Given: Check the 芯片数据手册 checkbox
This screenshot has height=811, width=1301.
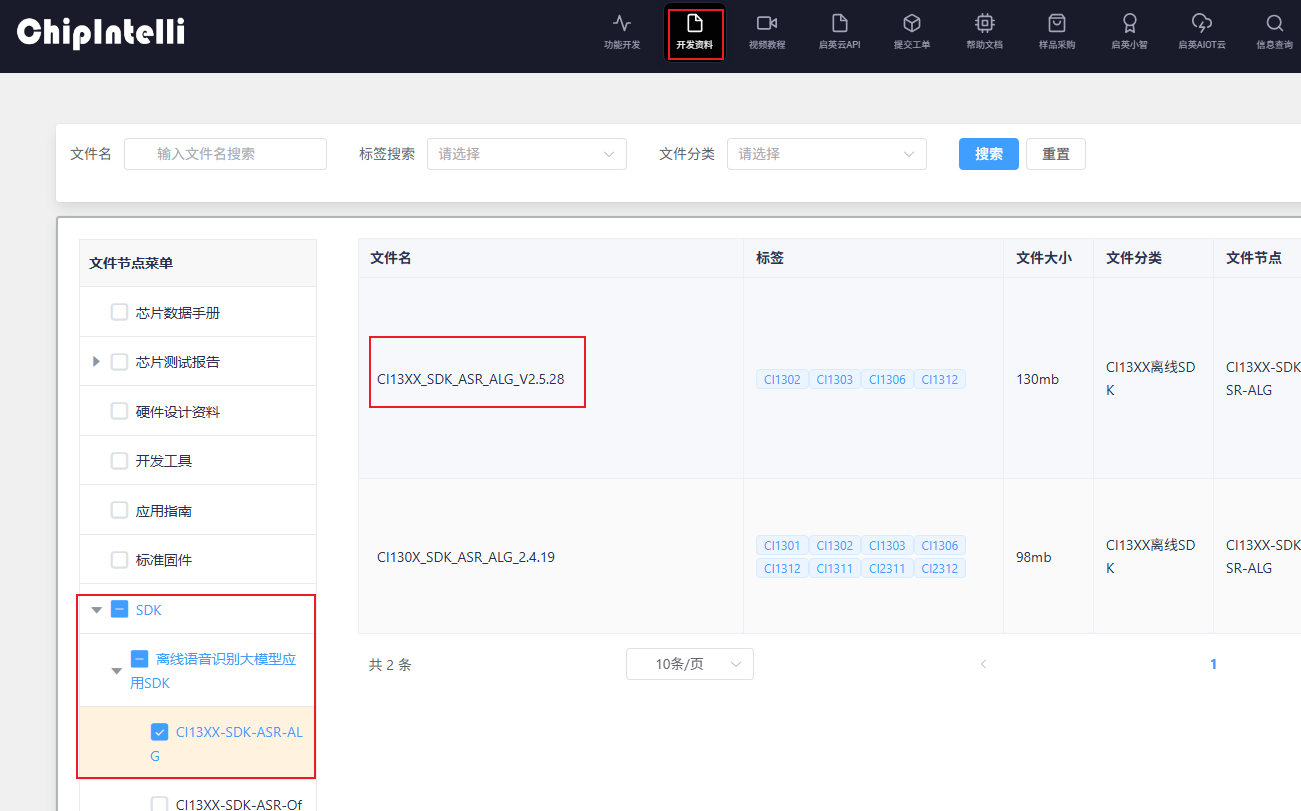Looking at the screenshot, I should (x=119, y=312).
